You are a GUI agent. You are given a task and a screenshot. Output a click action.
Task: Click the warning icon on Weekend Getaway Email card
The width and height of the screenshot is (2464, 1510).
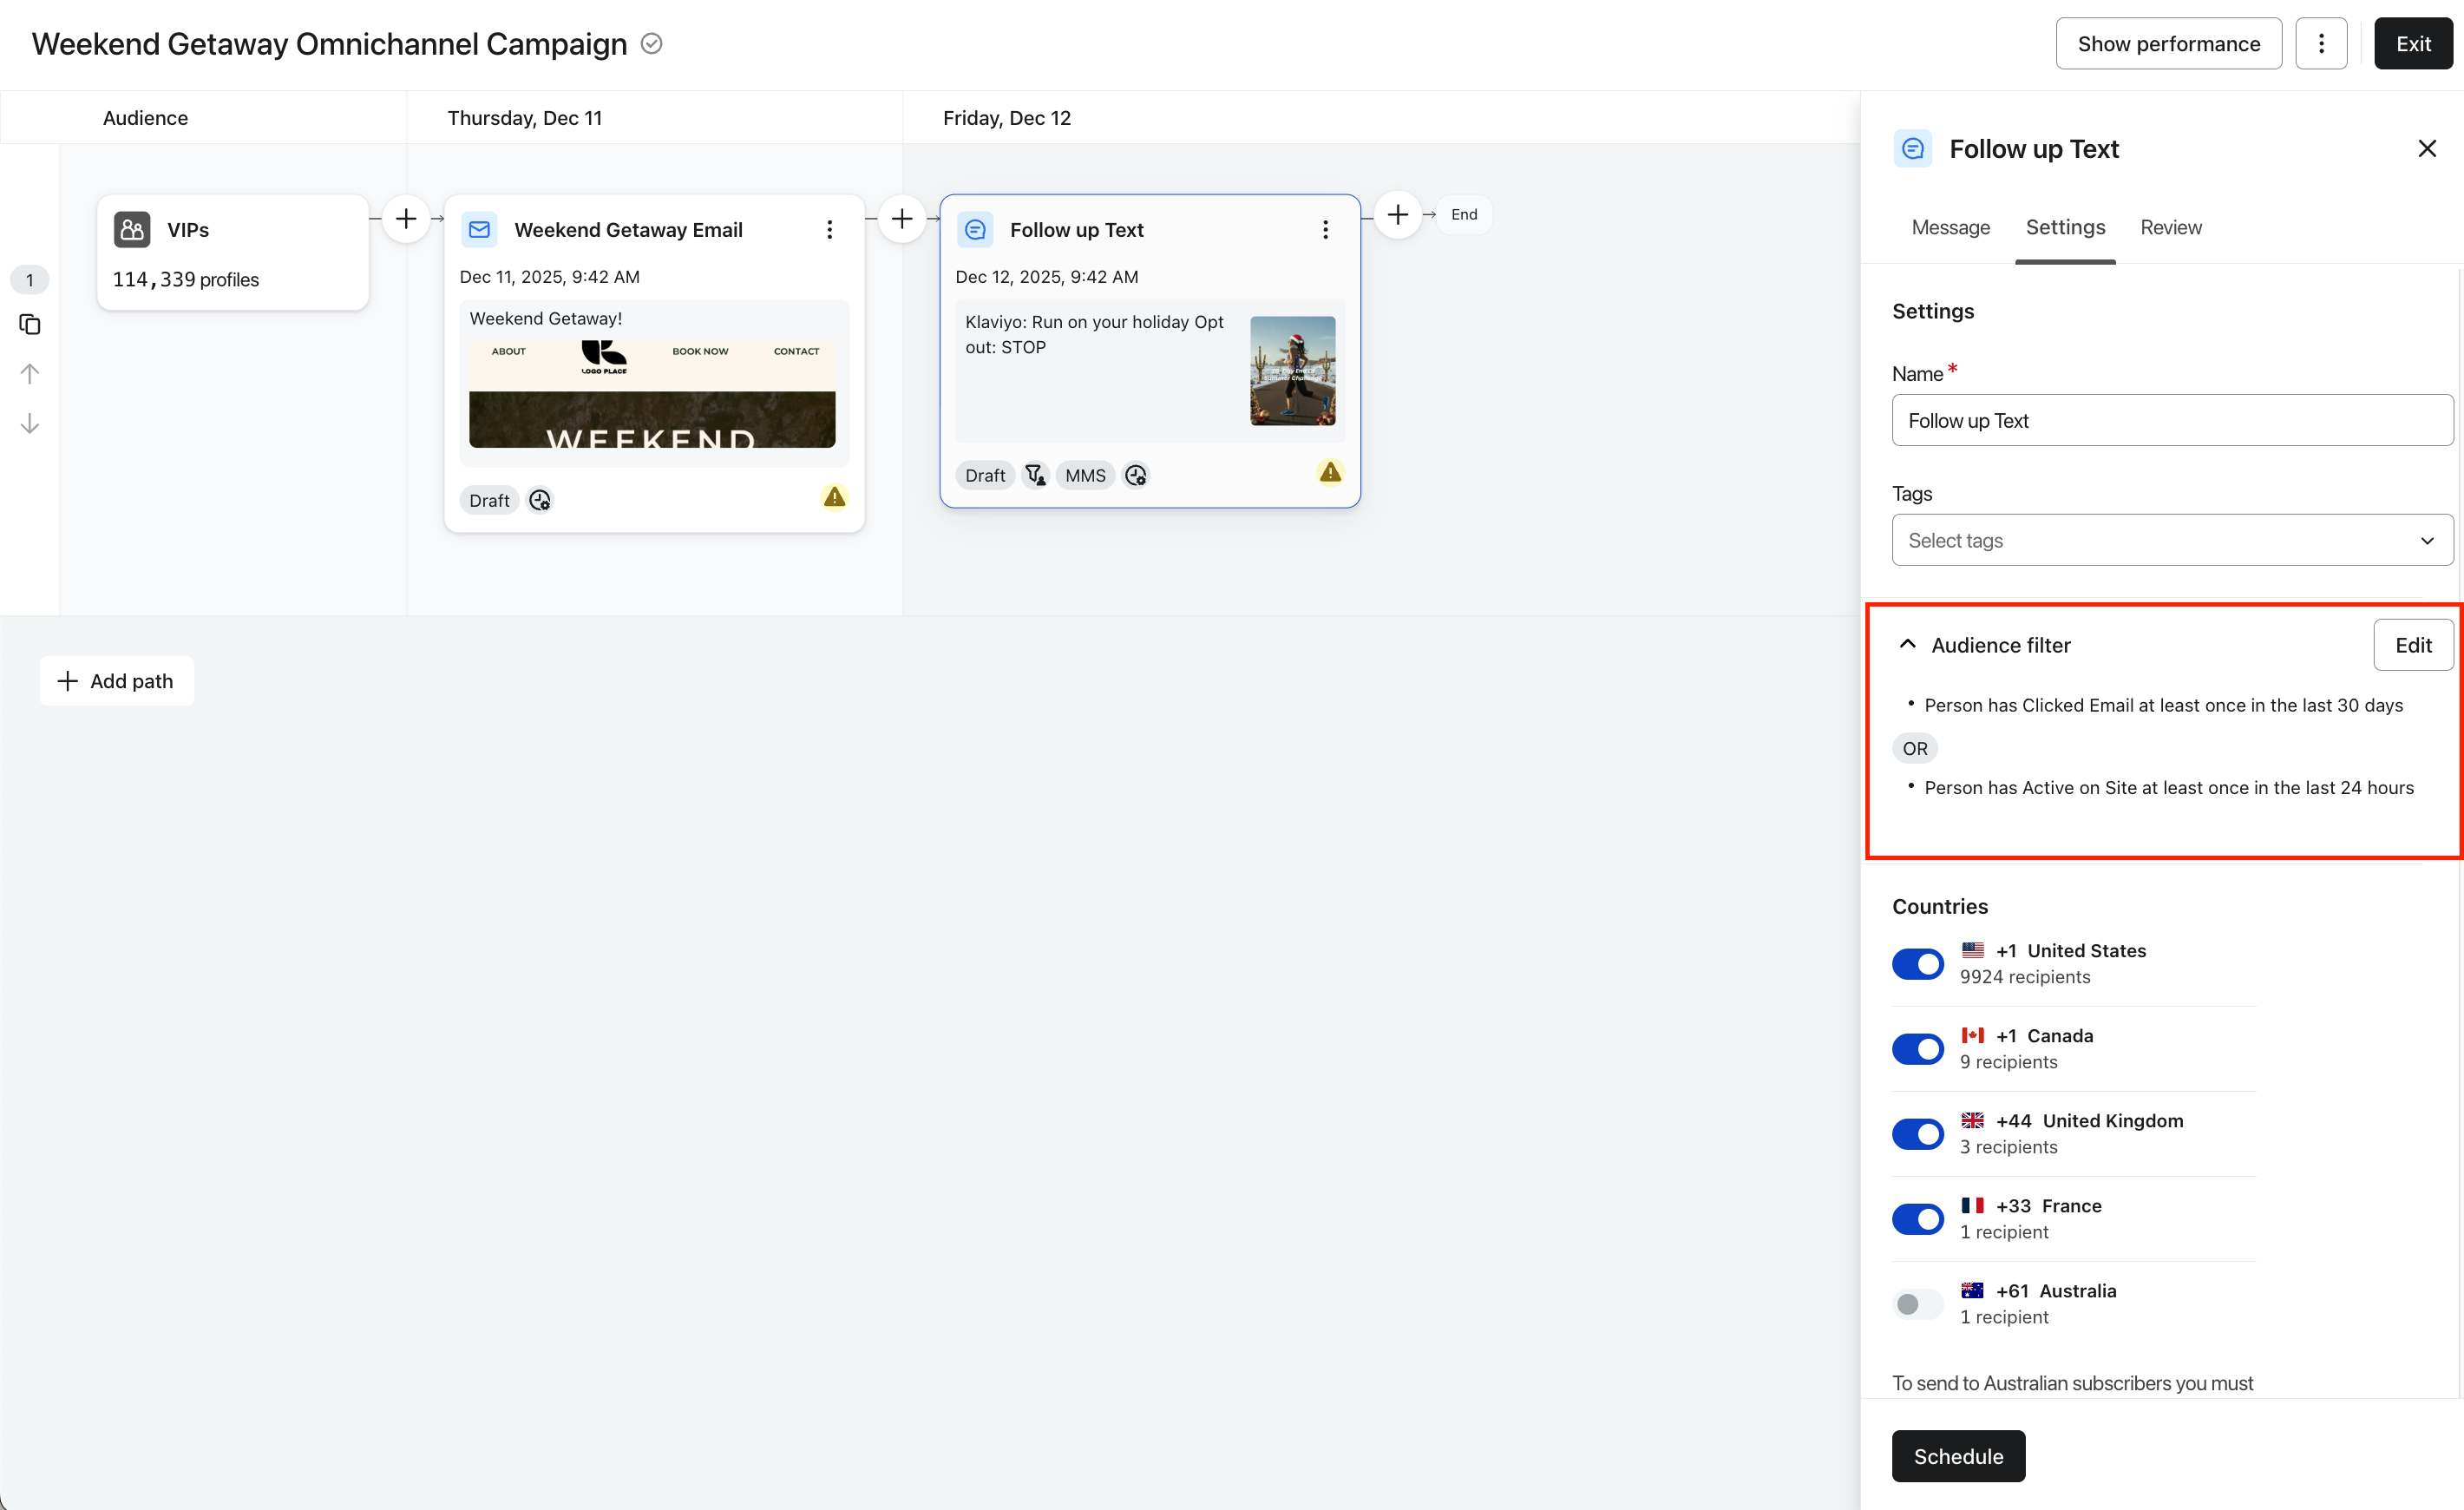pos(834,497)
